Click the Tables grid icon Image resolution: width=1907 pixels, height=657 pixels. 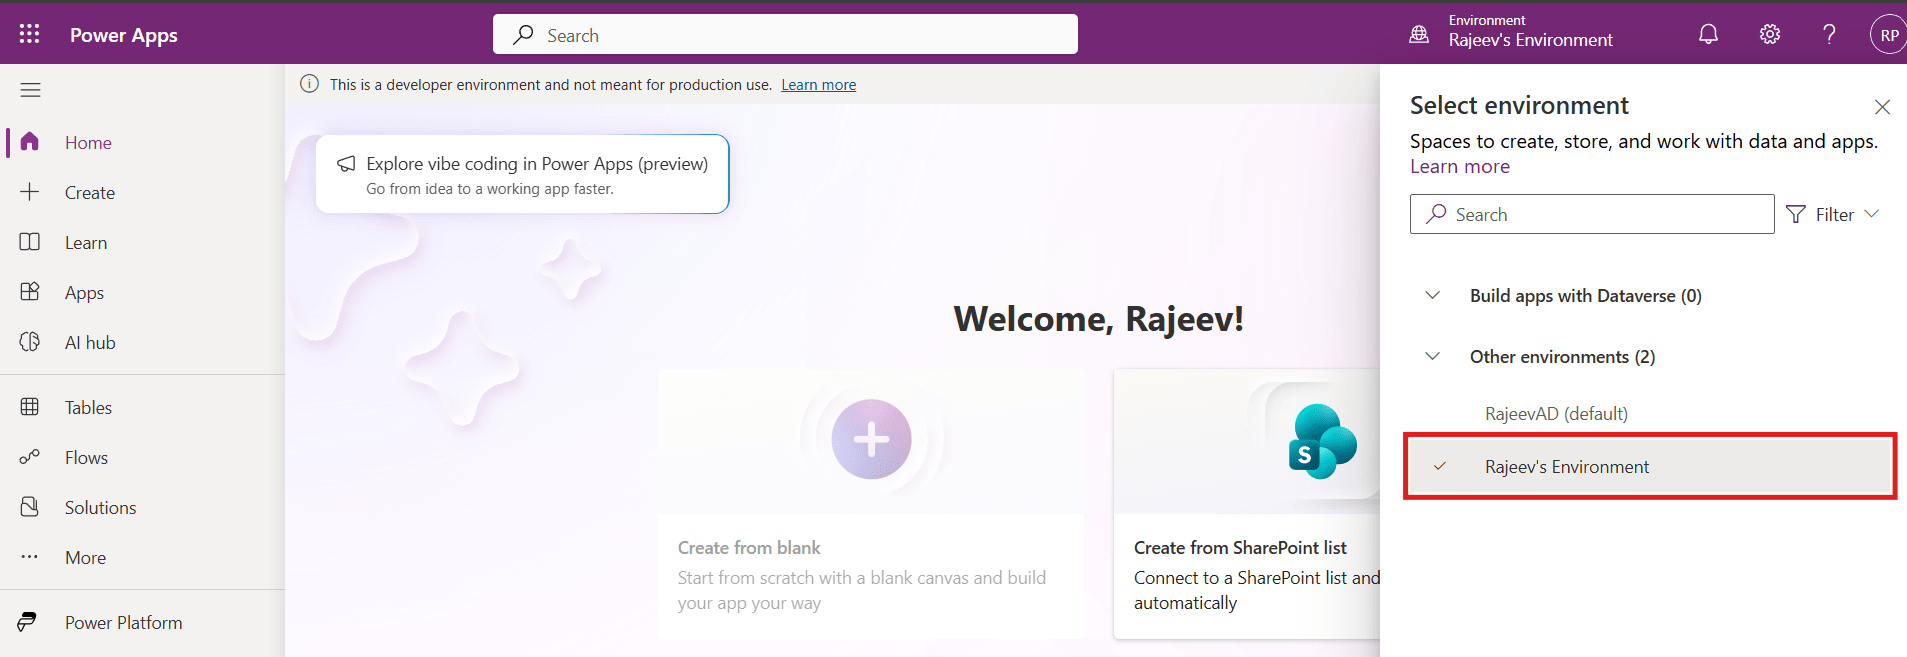point(30,406)
